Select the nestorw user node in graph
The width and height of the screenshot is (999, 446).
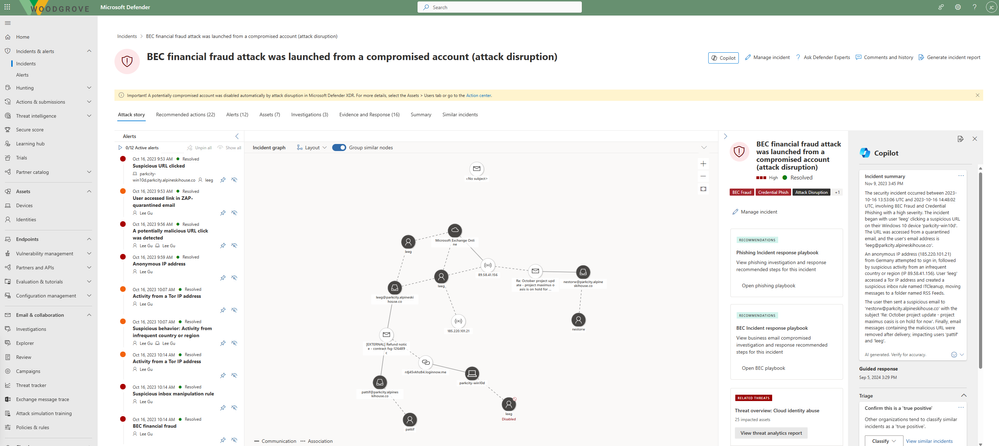578,320
